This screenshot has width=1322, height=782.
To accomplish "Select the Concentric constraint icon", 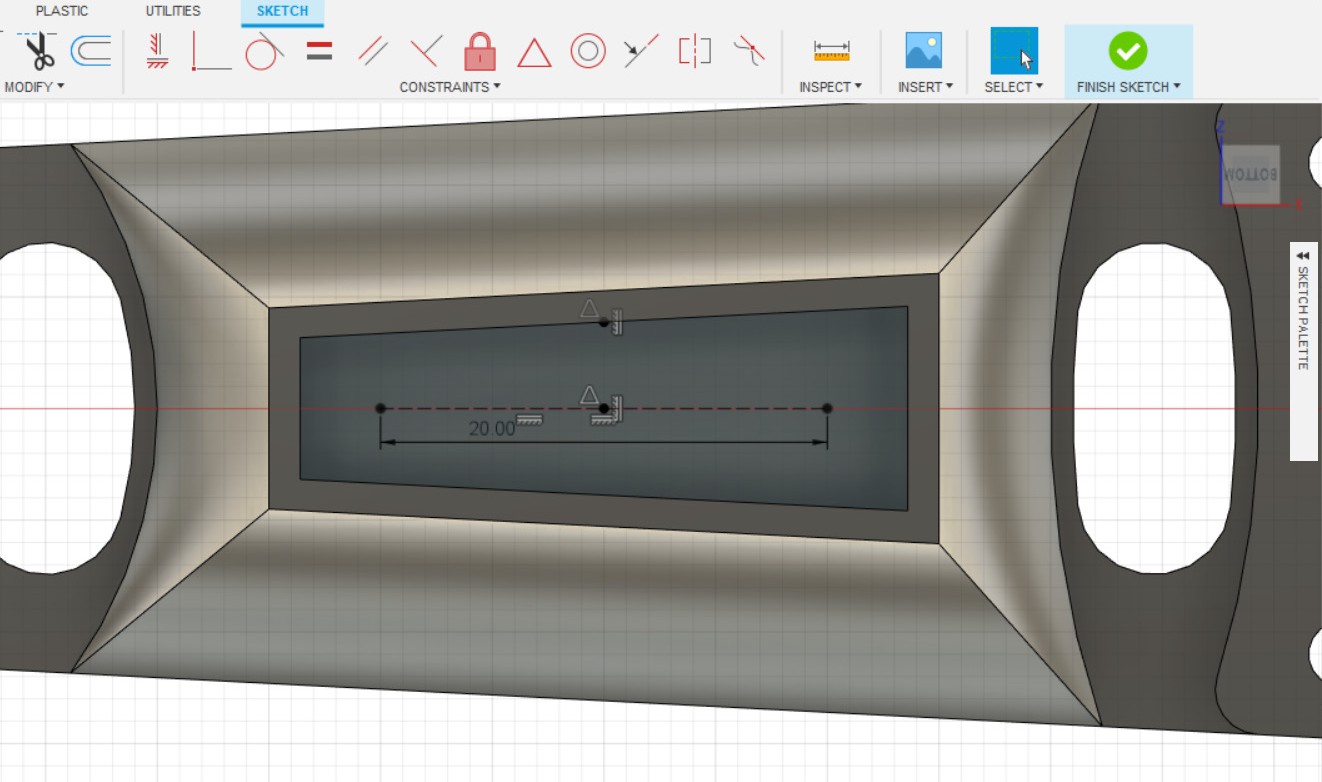I will pyautogui.click(x=588, y=51).
